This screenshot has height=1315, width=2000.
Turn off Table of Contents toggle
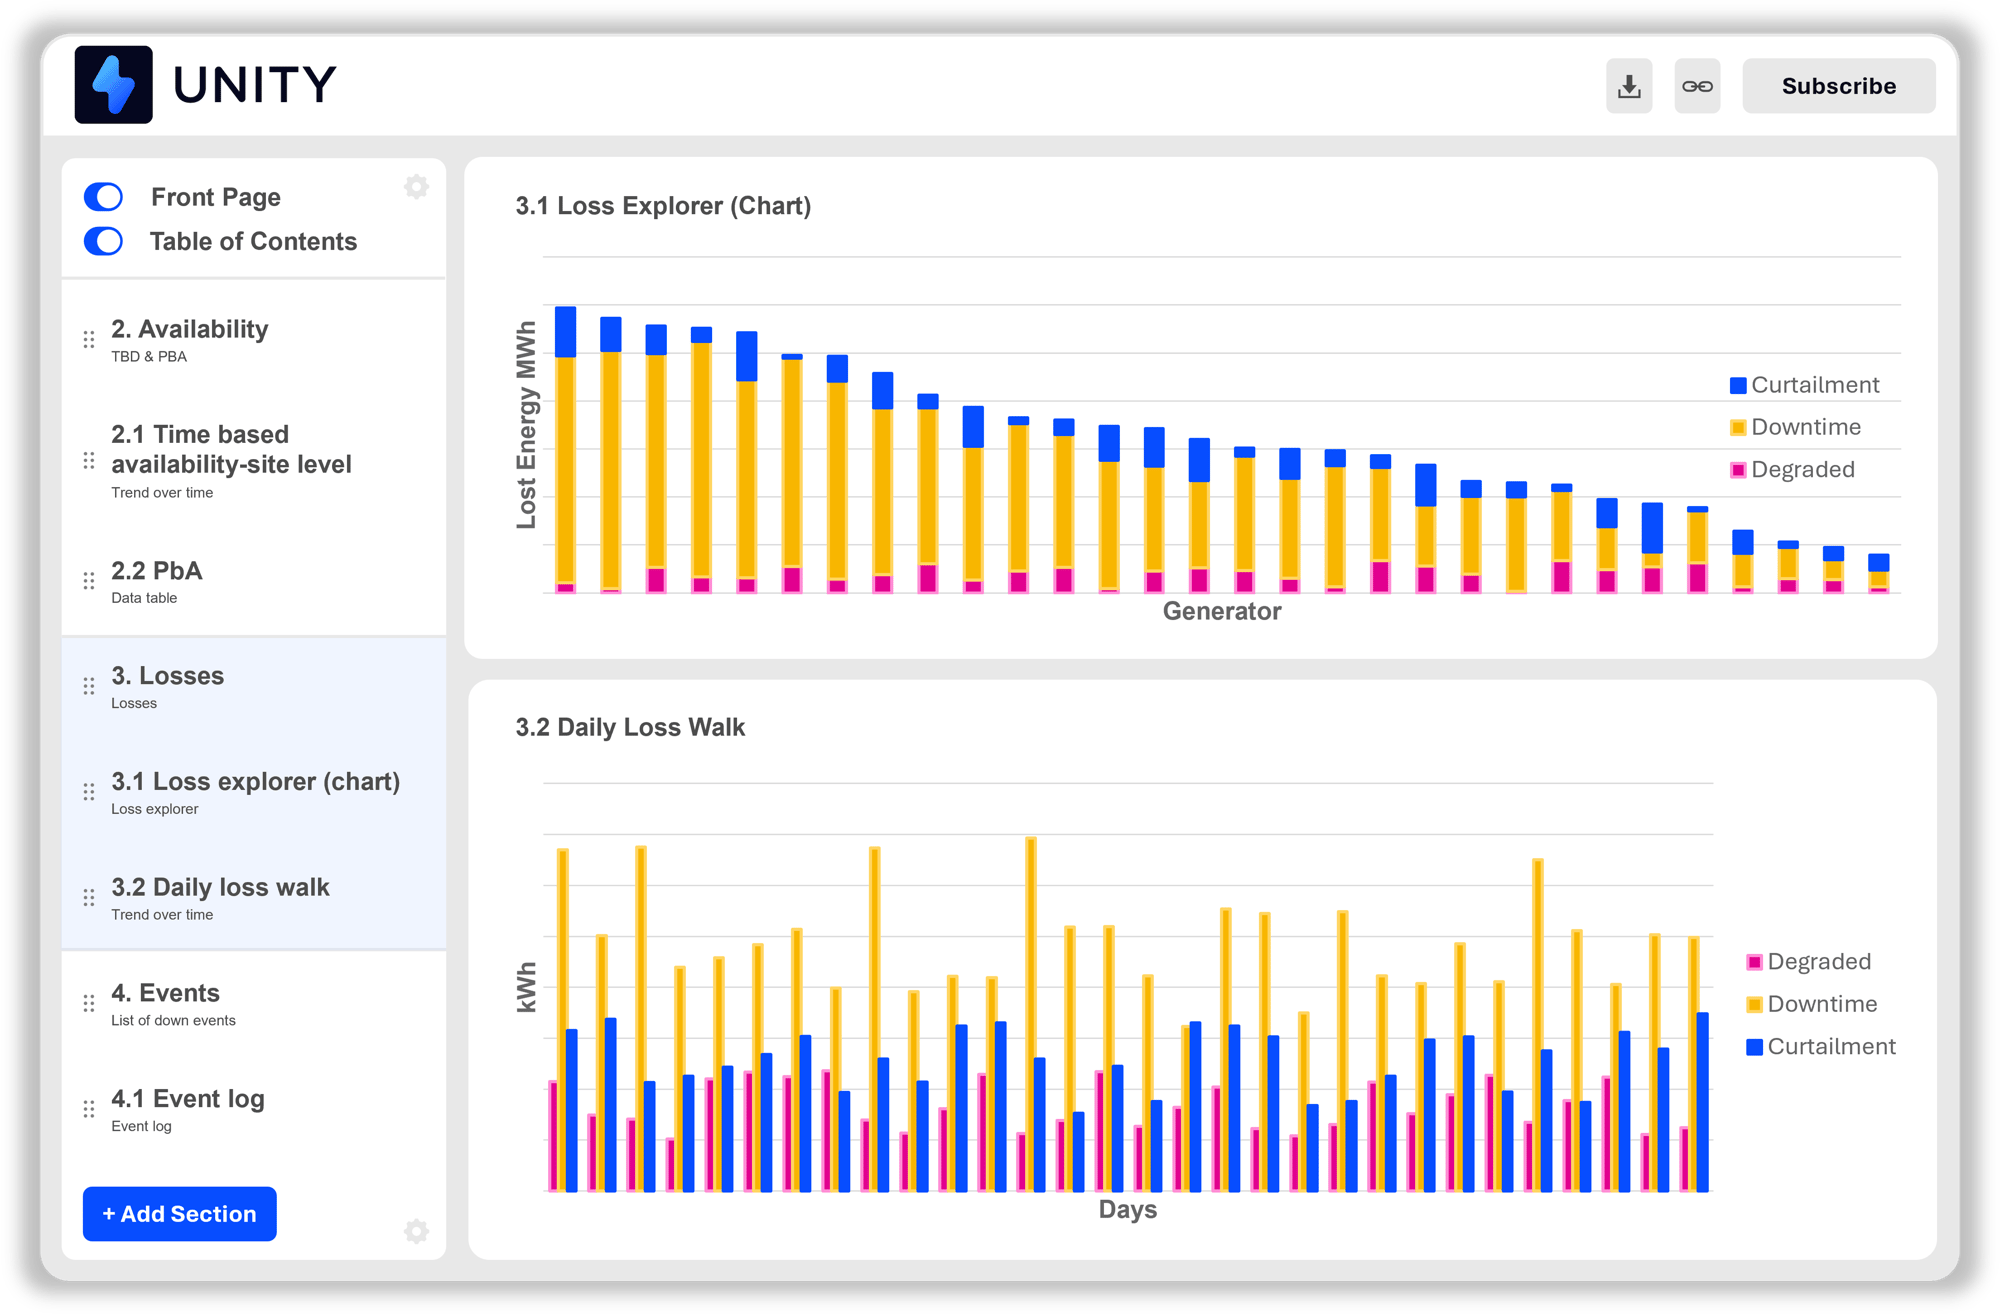tap(104, 241)
